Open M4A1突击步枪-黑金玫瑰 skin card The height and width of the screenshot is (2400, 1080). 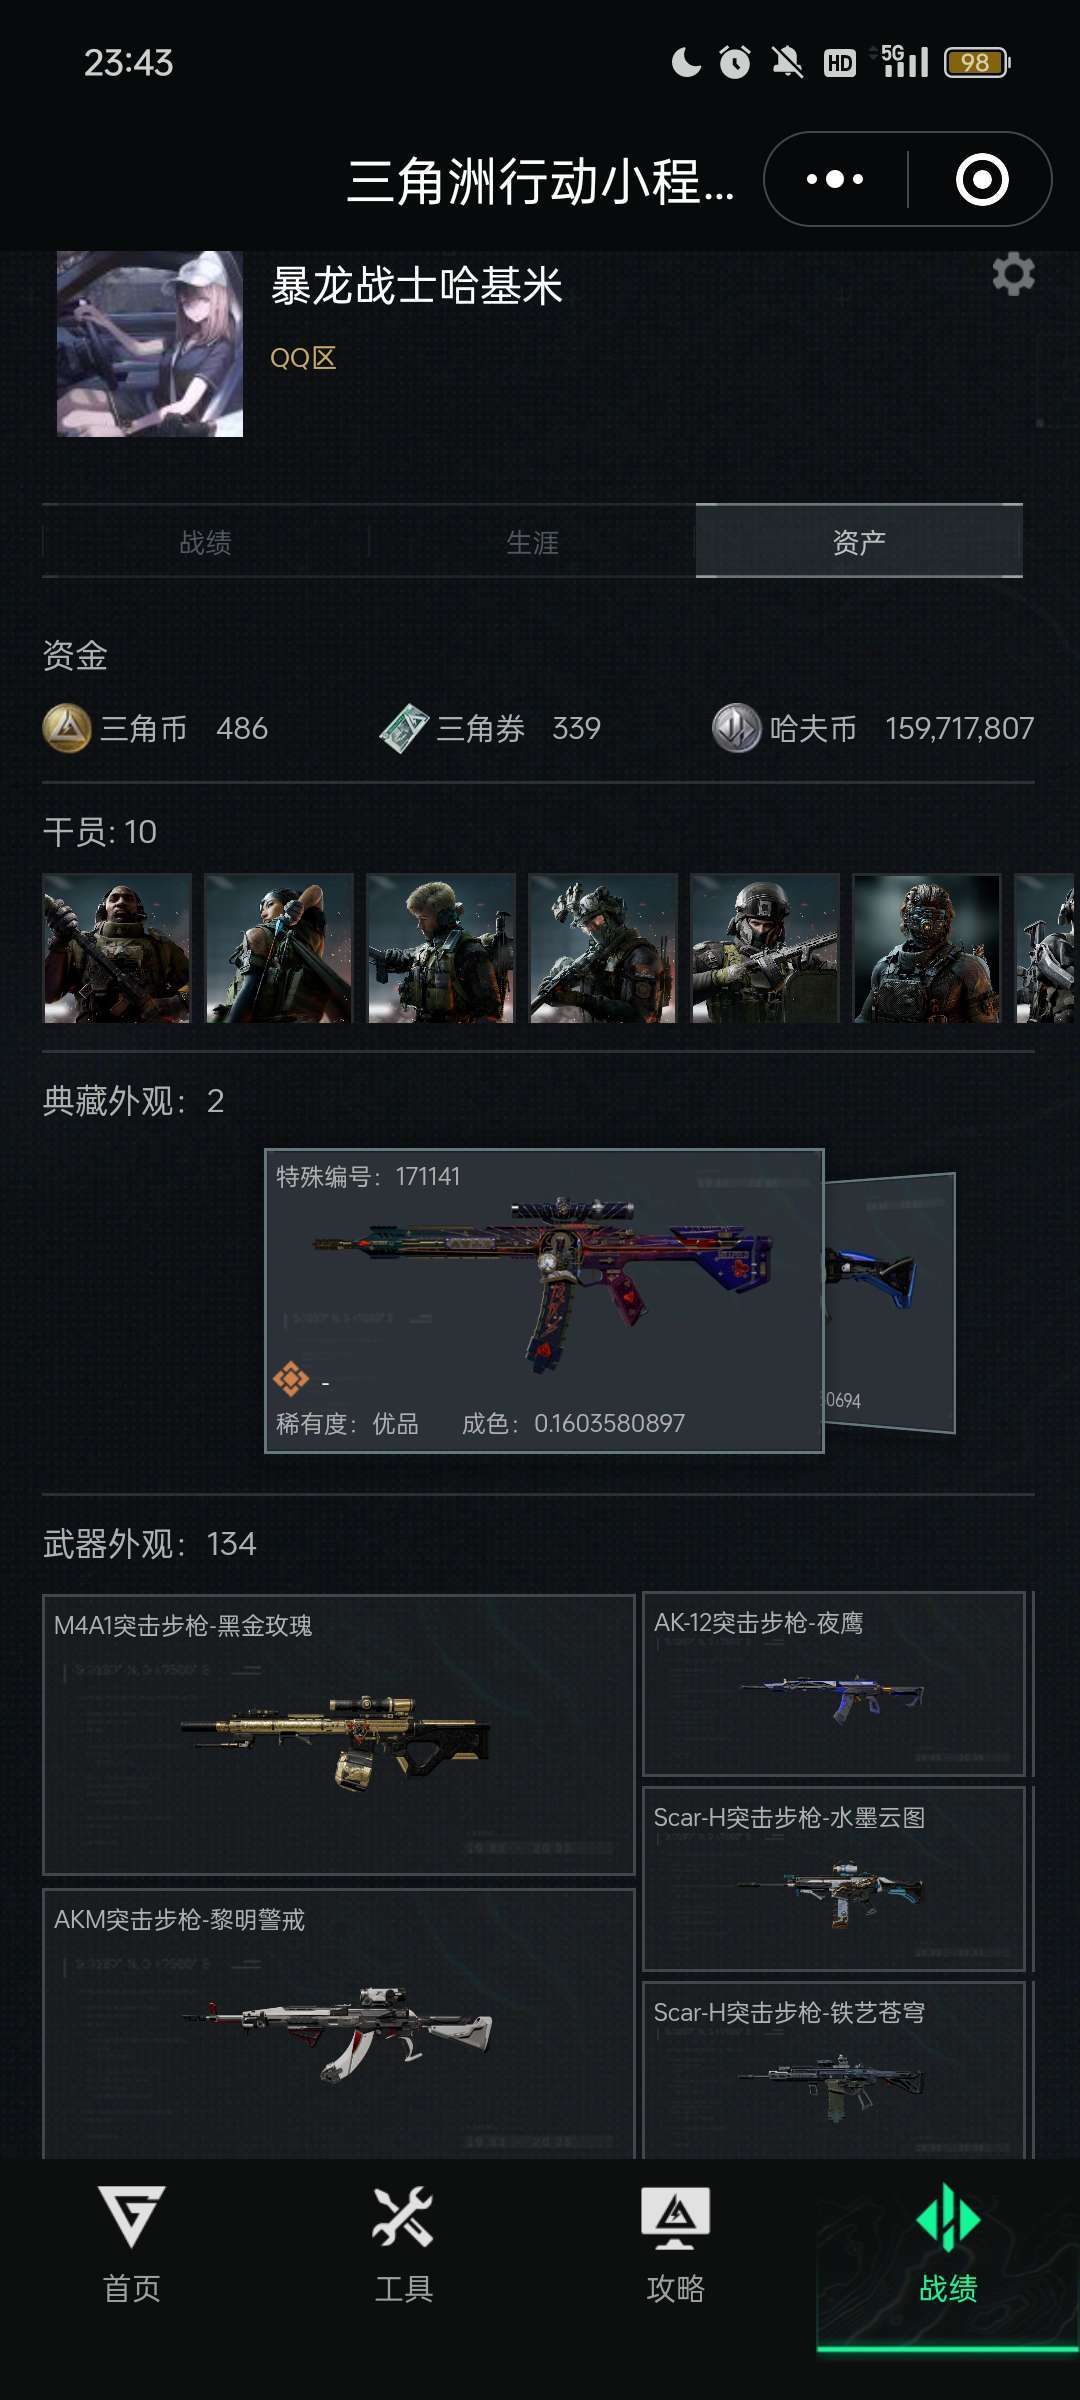tap(339, 1735)
